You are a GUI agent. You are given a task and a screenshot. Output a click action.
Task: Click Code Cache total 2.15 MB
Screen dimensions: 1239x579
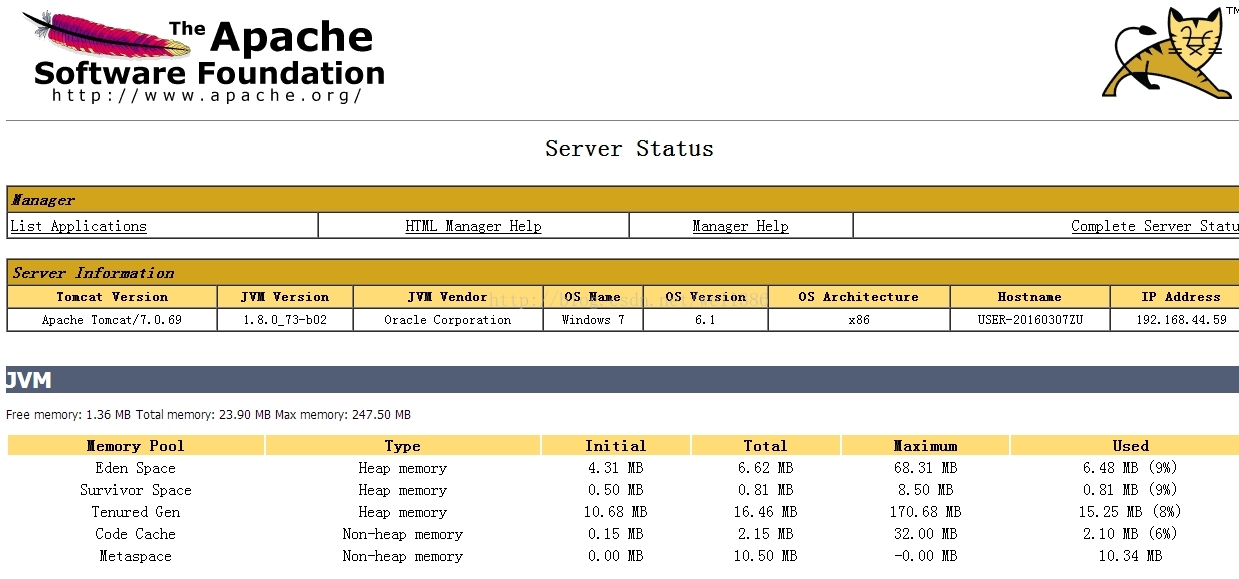pyautogui.click(x=765, y=534)
